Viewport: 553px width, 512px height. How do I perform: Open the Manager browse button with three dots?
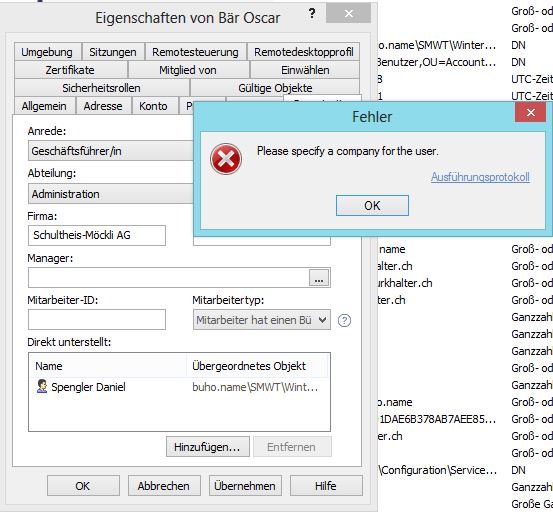click(x=319, y=278)
